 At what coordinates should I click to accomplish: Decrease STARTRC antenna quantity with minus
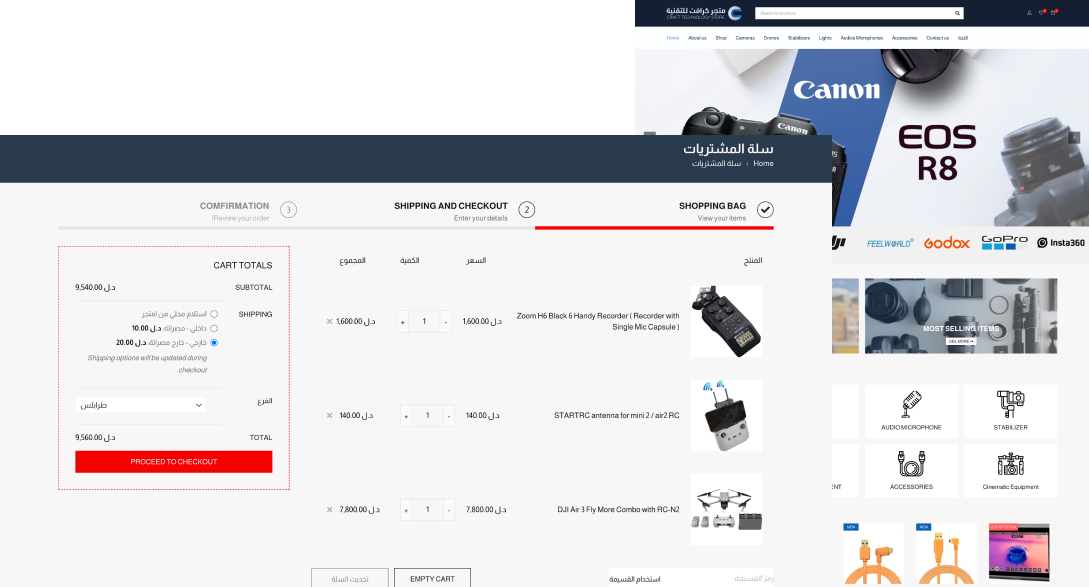pyautogui.click(x=449, y=416)
